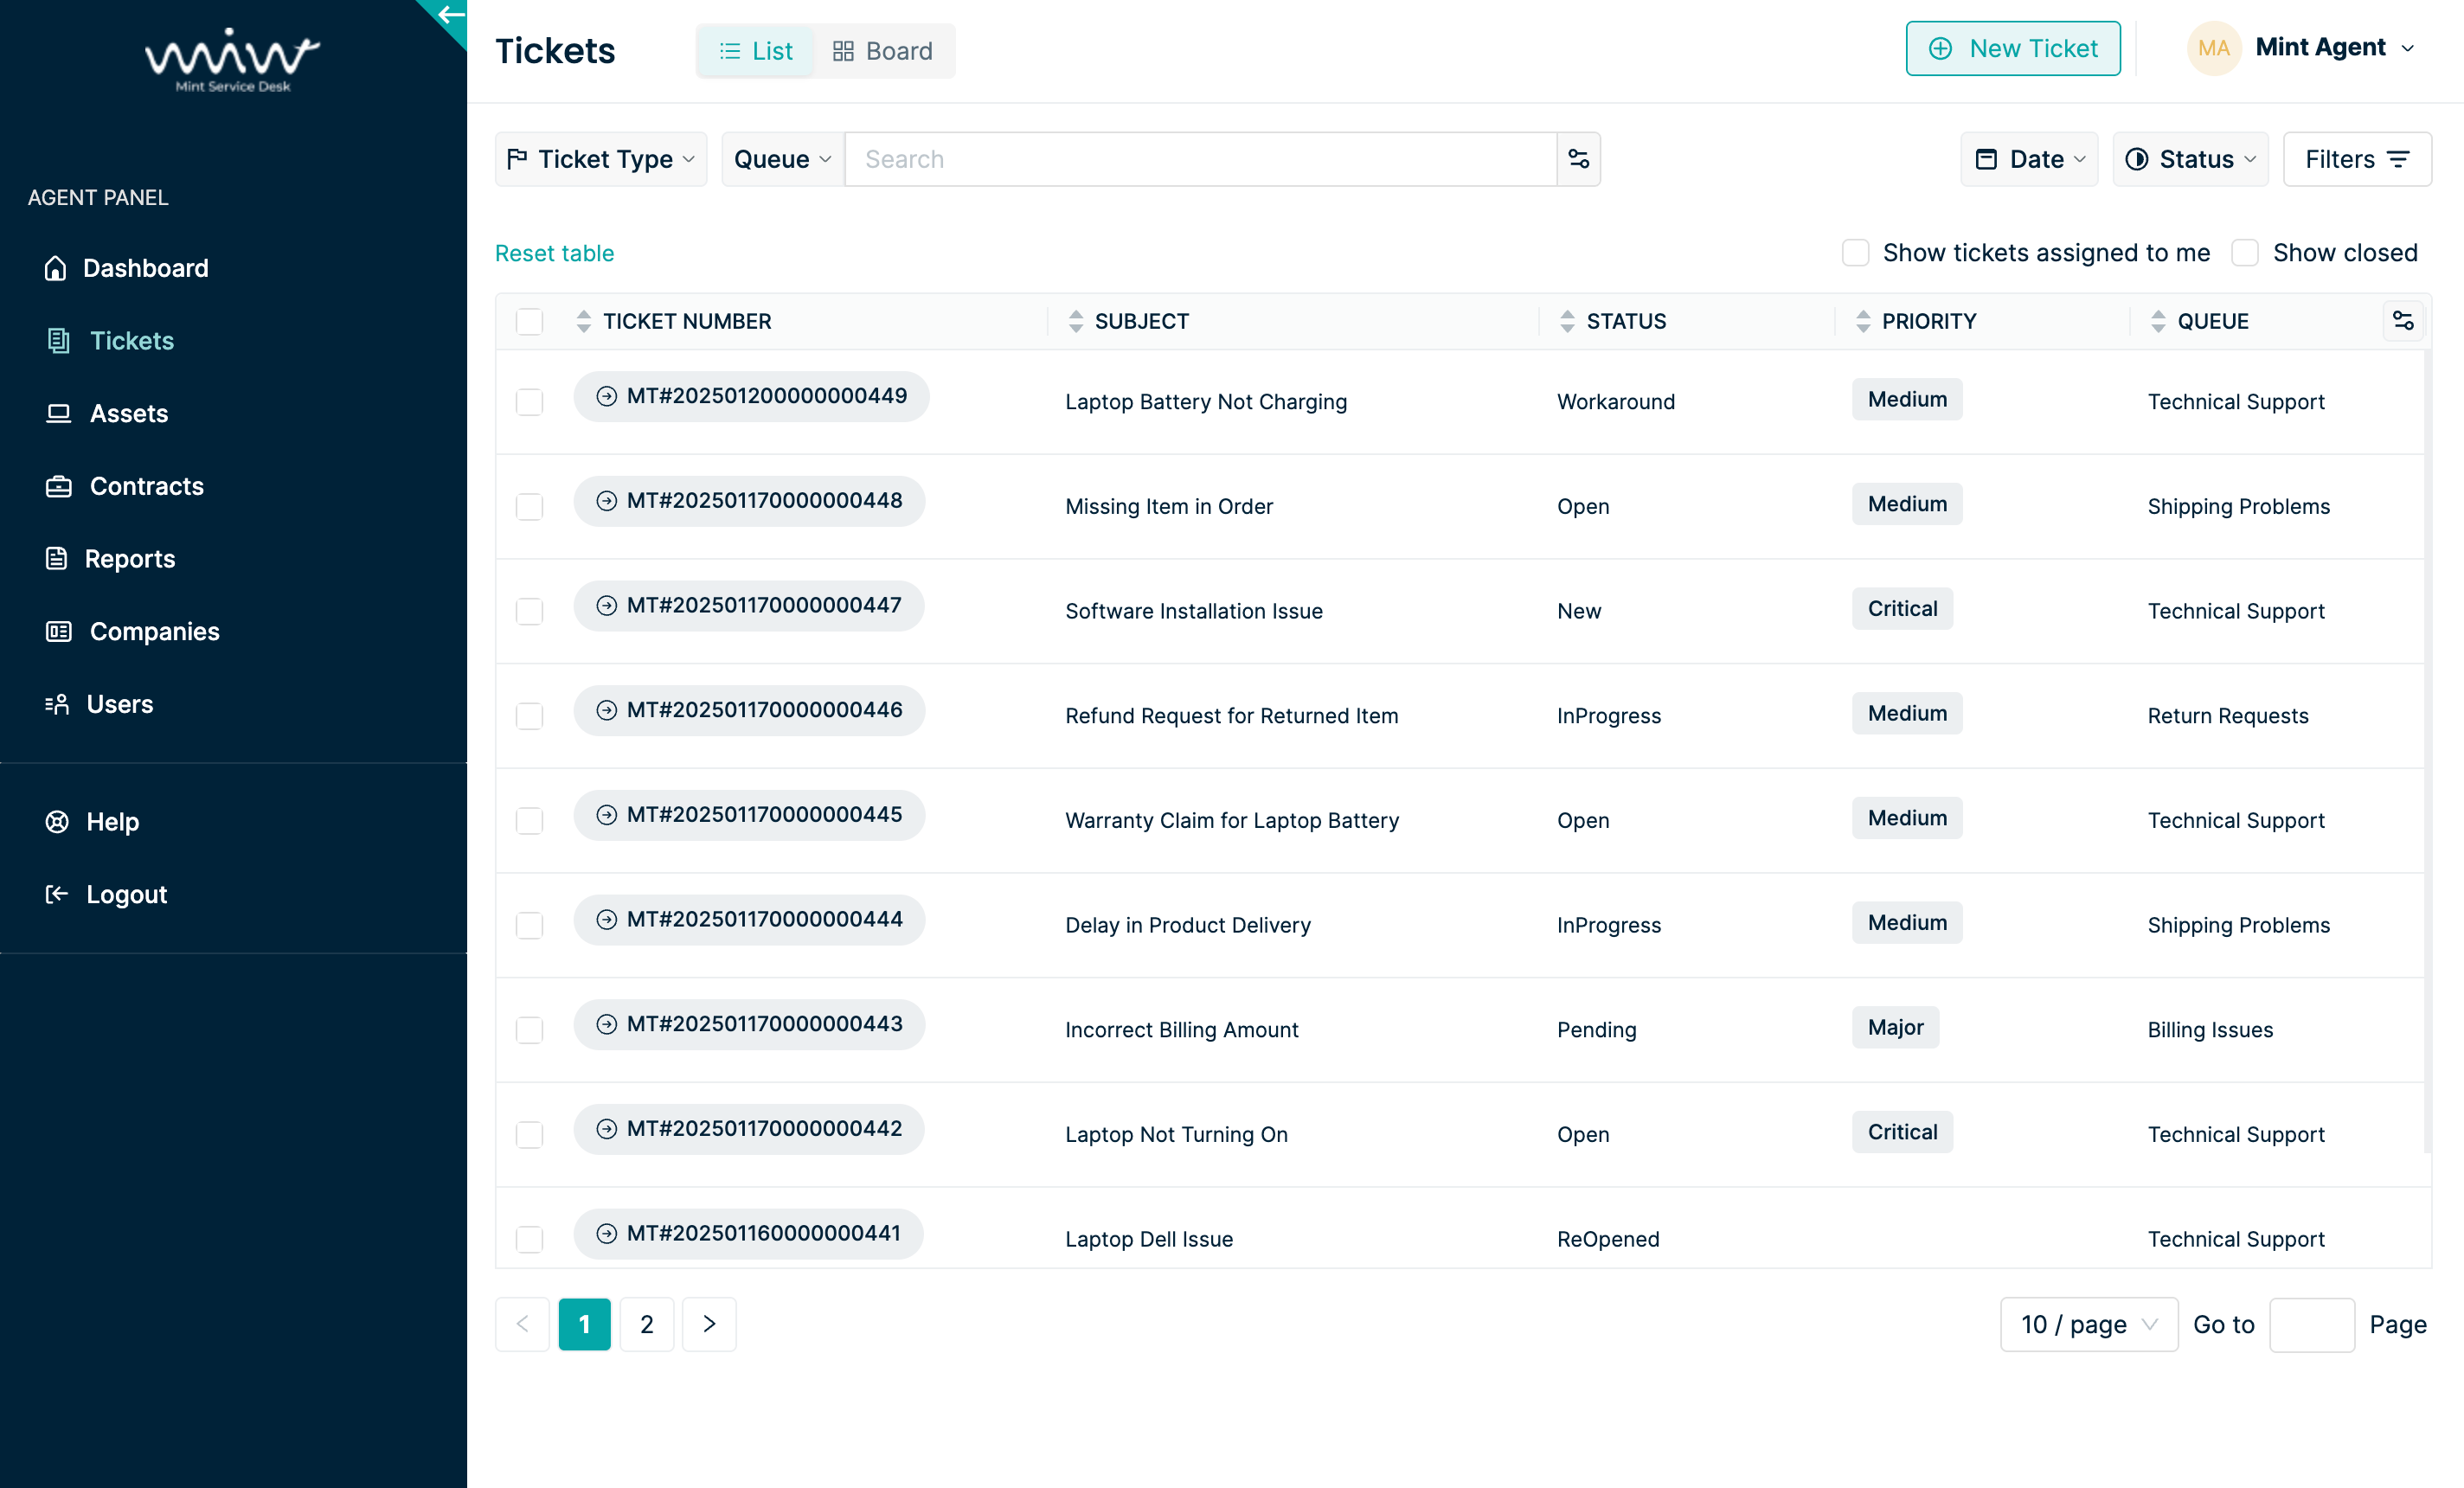
Task: Go to page 2
Action: tap(647, 1324)
